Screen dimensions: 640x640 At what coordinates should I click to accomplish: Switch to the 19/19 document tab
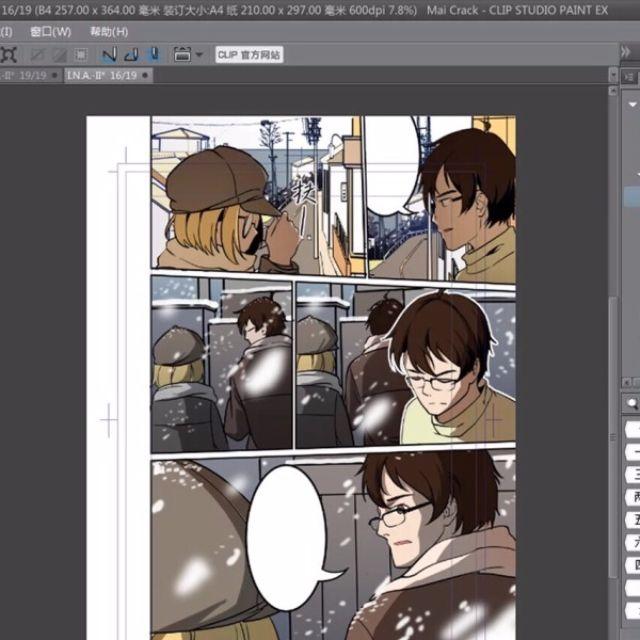pos(29,76)
